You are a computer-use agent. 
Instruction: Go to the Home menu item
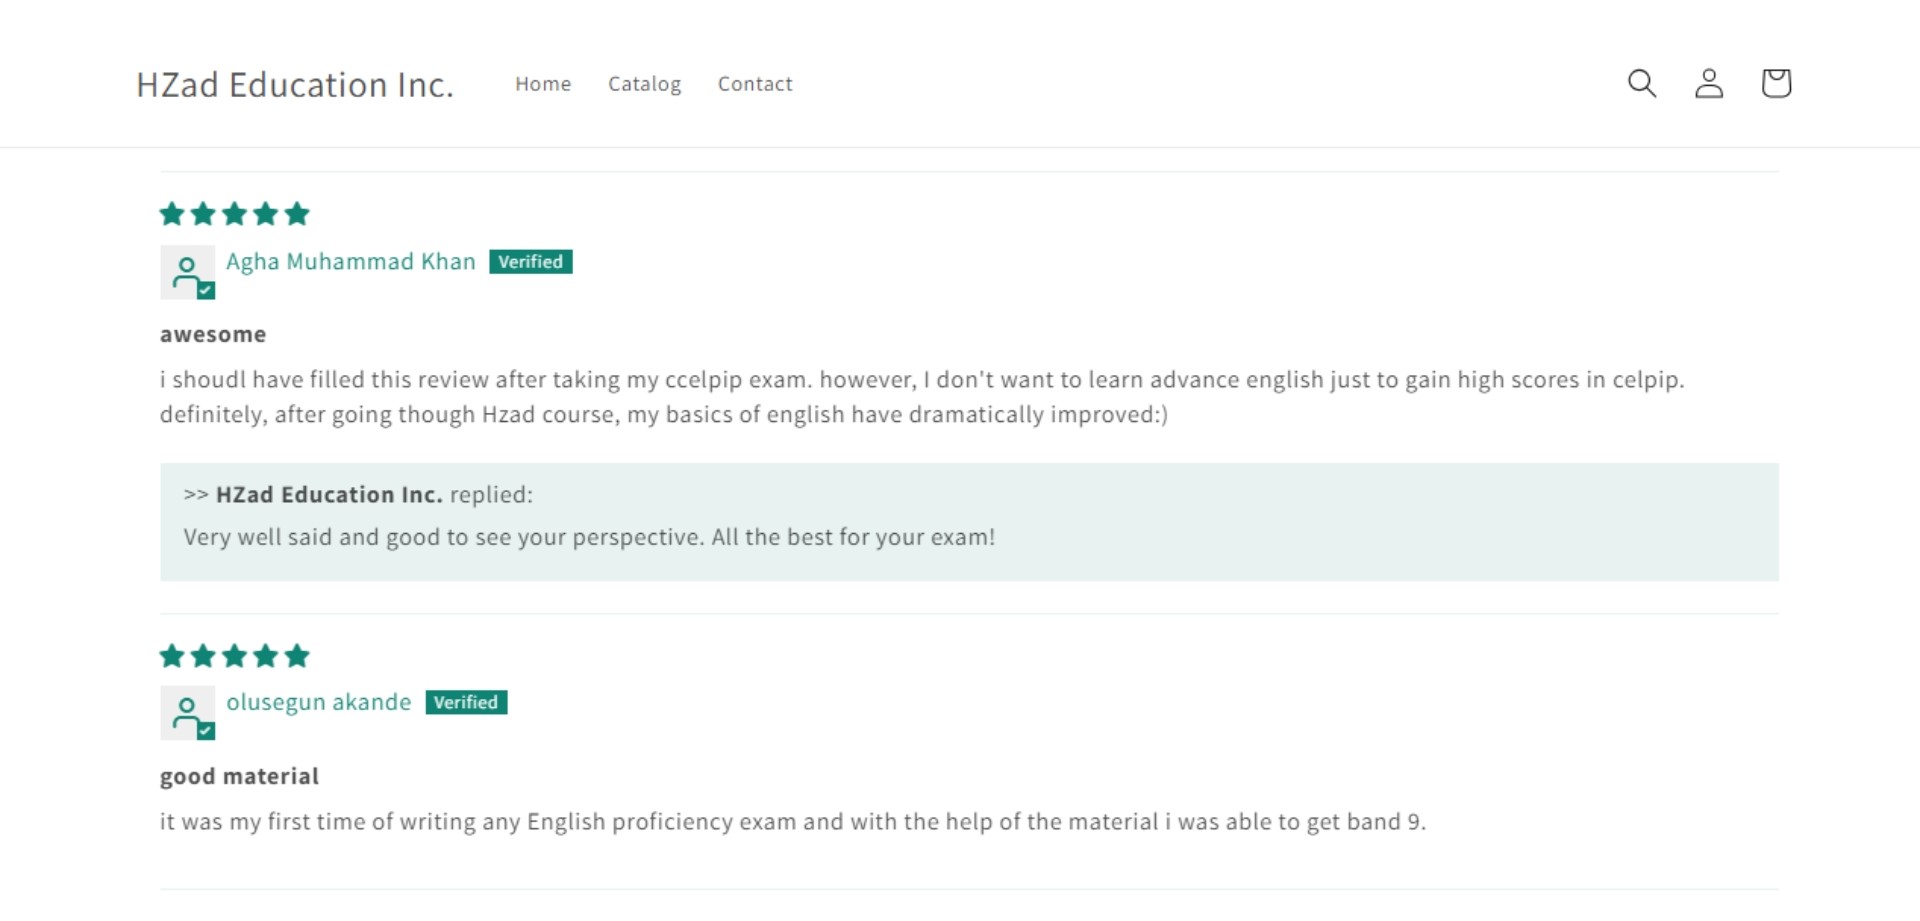543,84
